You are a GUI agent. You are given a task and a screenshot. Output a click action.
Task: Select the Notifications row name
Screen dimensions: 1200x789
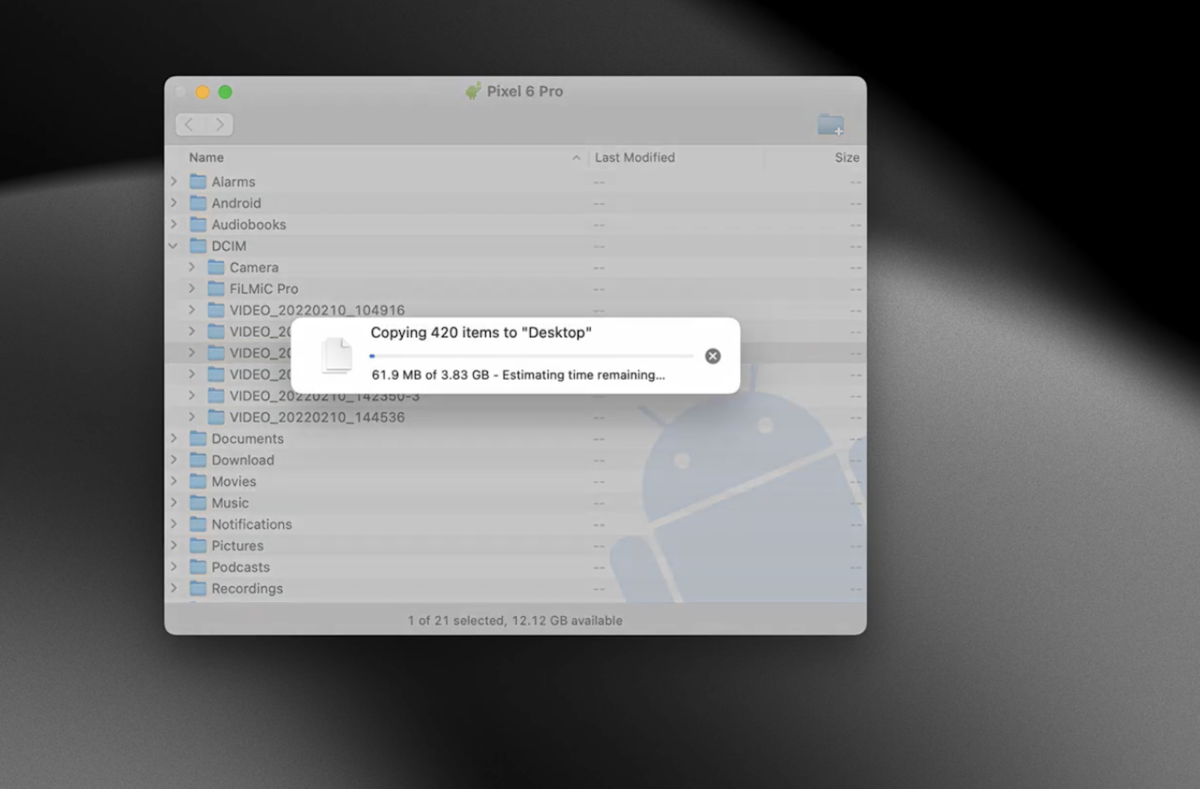point(252,524)
